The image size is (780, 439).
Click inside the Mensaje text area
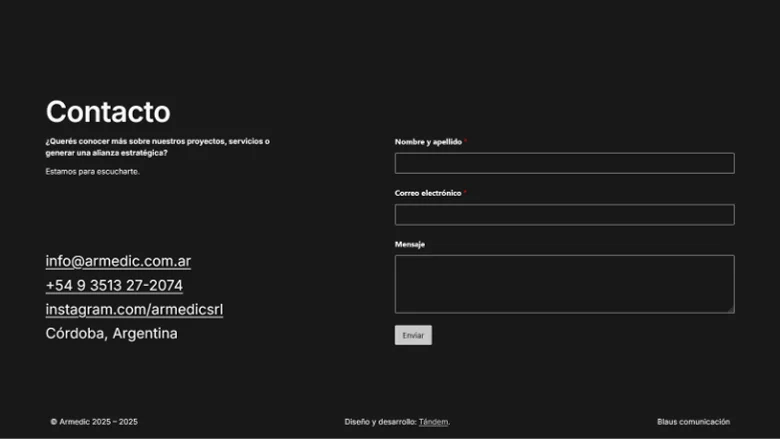click(x=564, y=283)
